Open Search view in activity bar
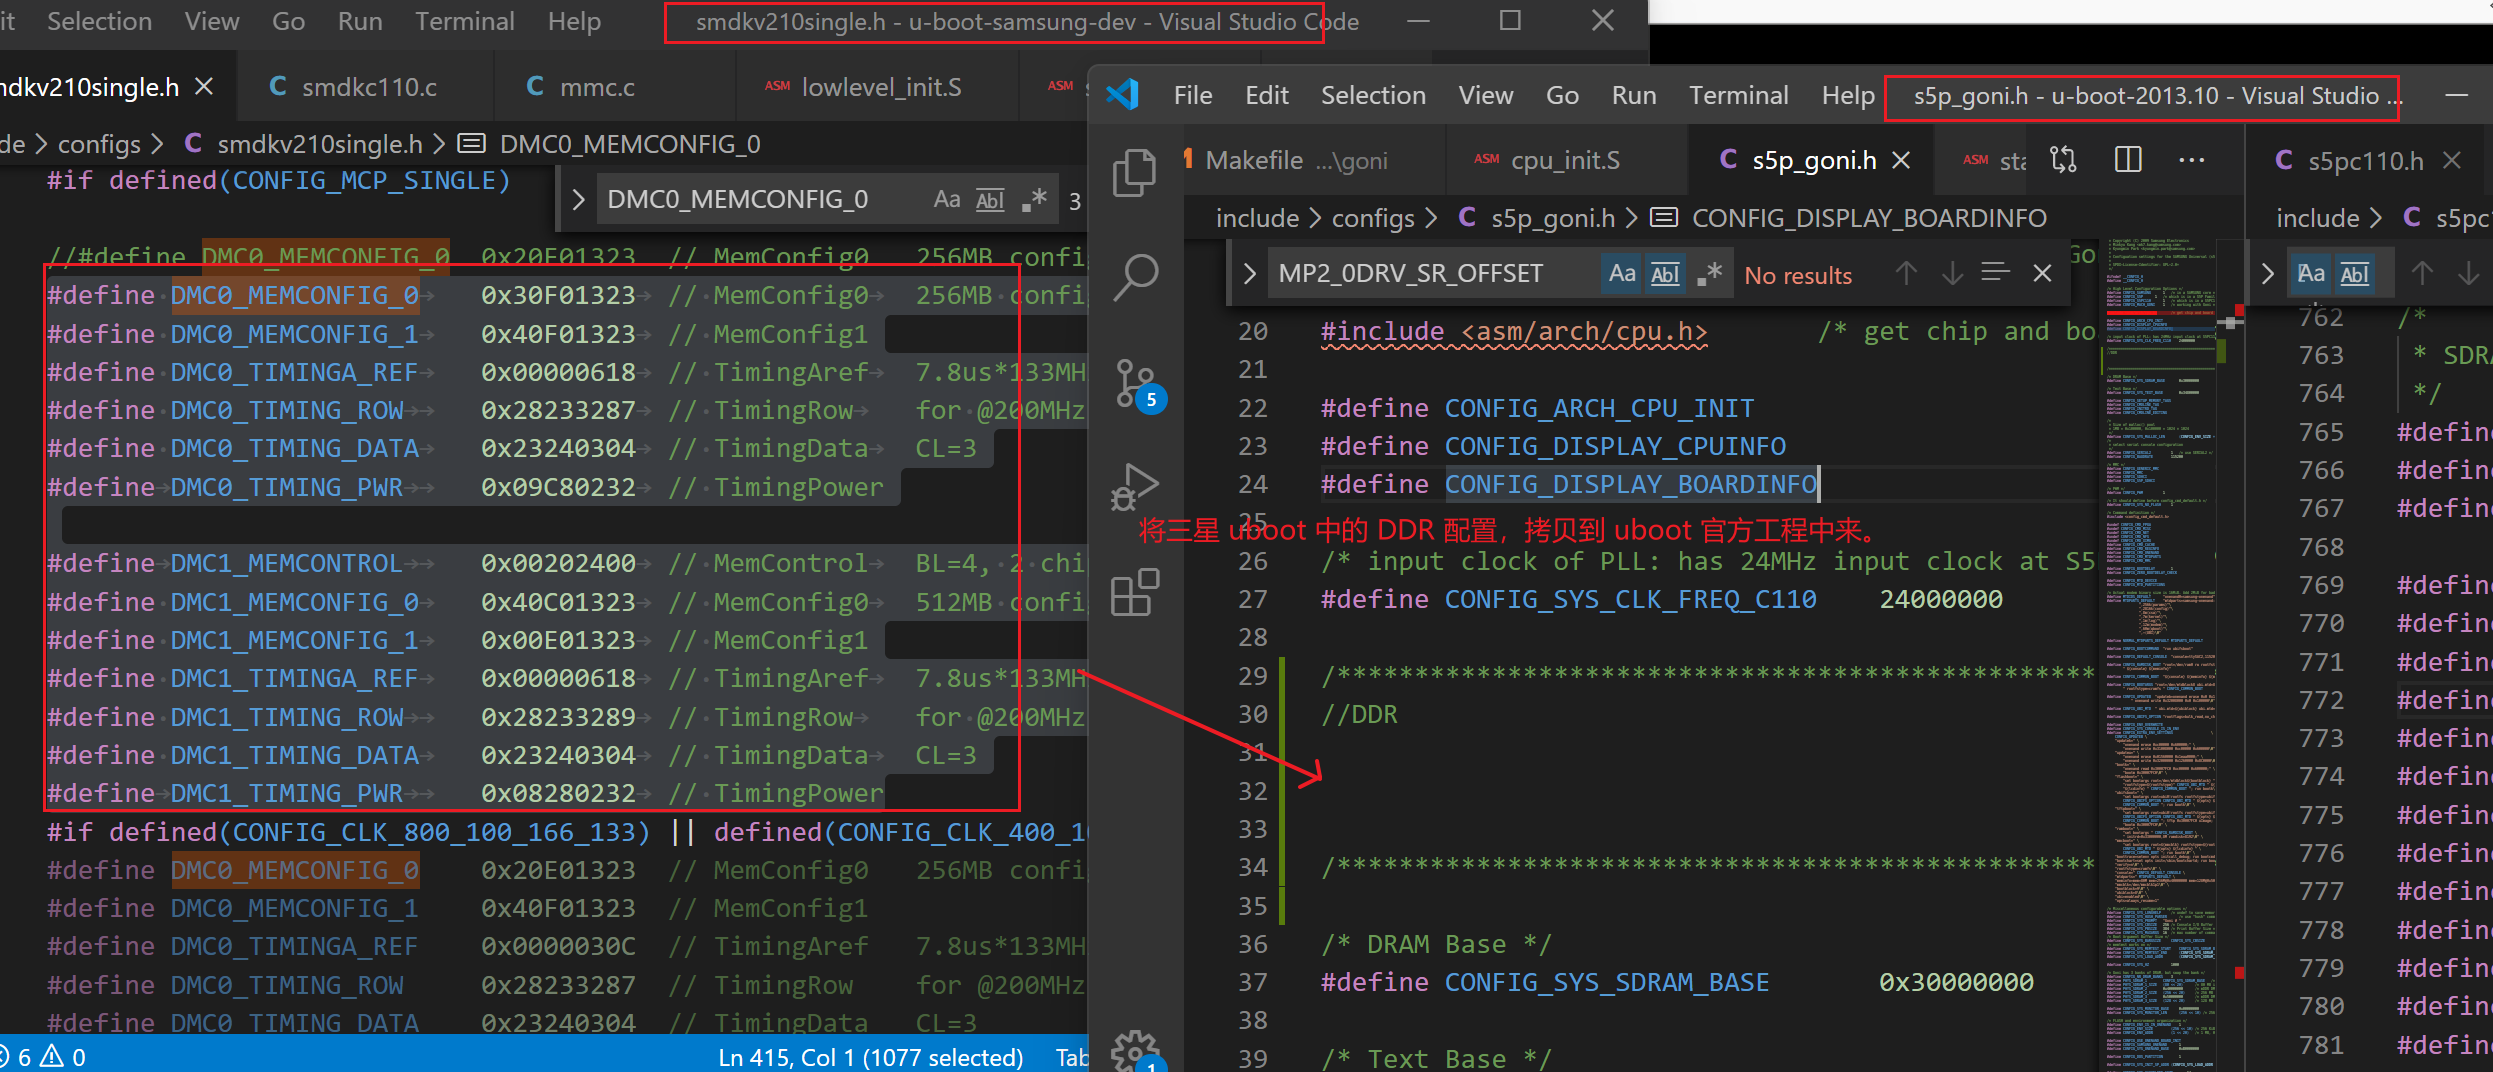The height and width of the screenshot is (1072, 2493). pyautogui.click(x=1135, y=277)
